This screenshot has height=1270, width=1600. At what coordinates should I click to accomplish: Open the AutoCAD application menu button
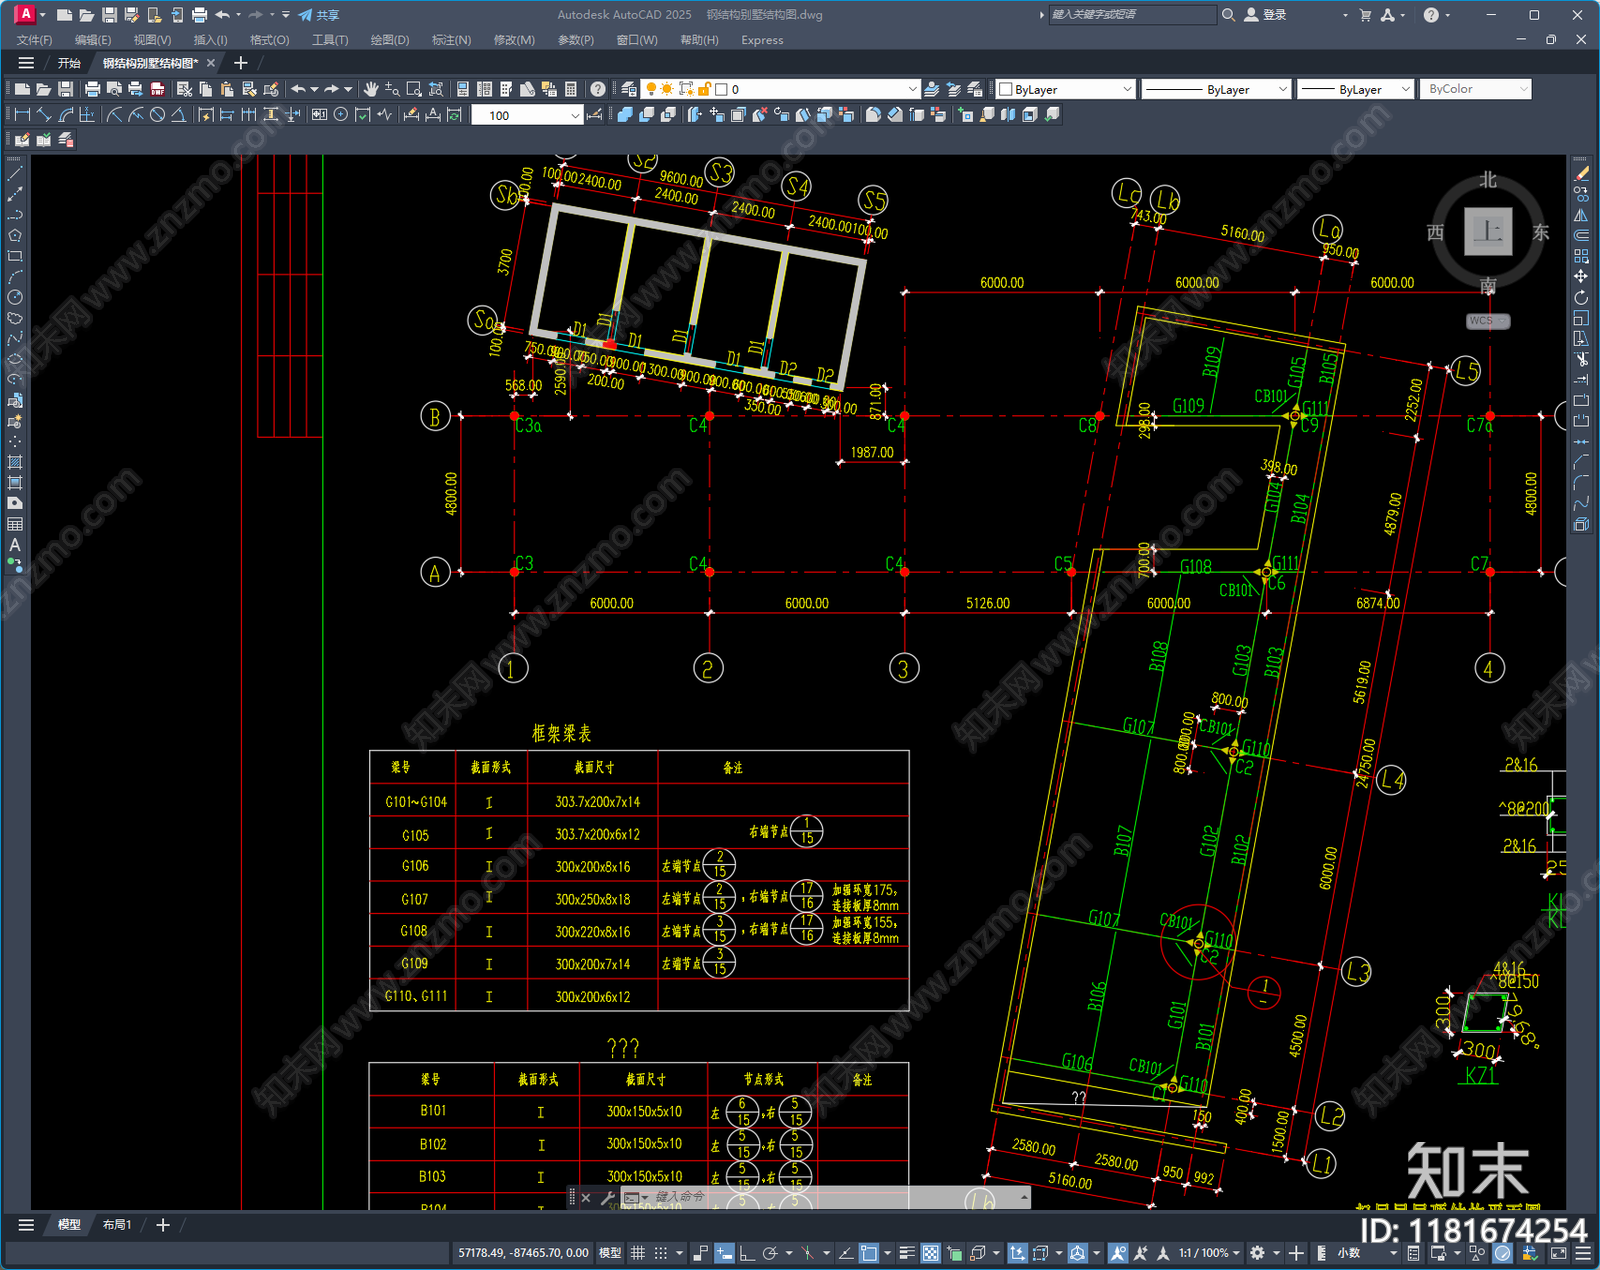(25, 14)
